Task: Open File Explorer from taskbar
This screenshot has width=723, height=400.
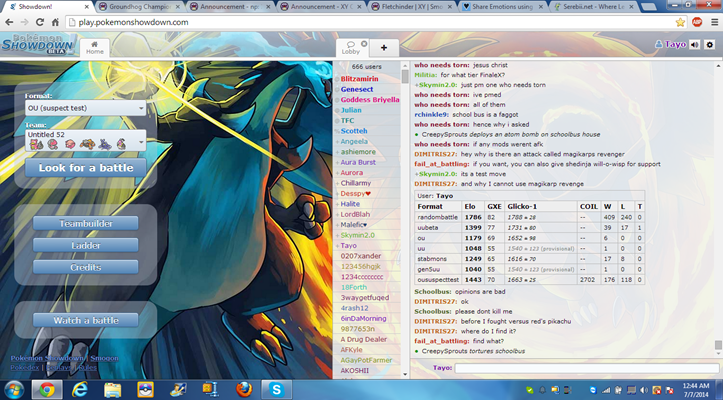Action: [113, 390]
